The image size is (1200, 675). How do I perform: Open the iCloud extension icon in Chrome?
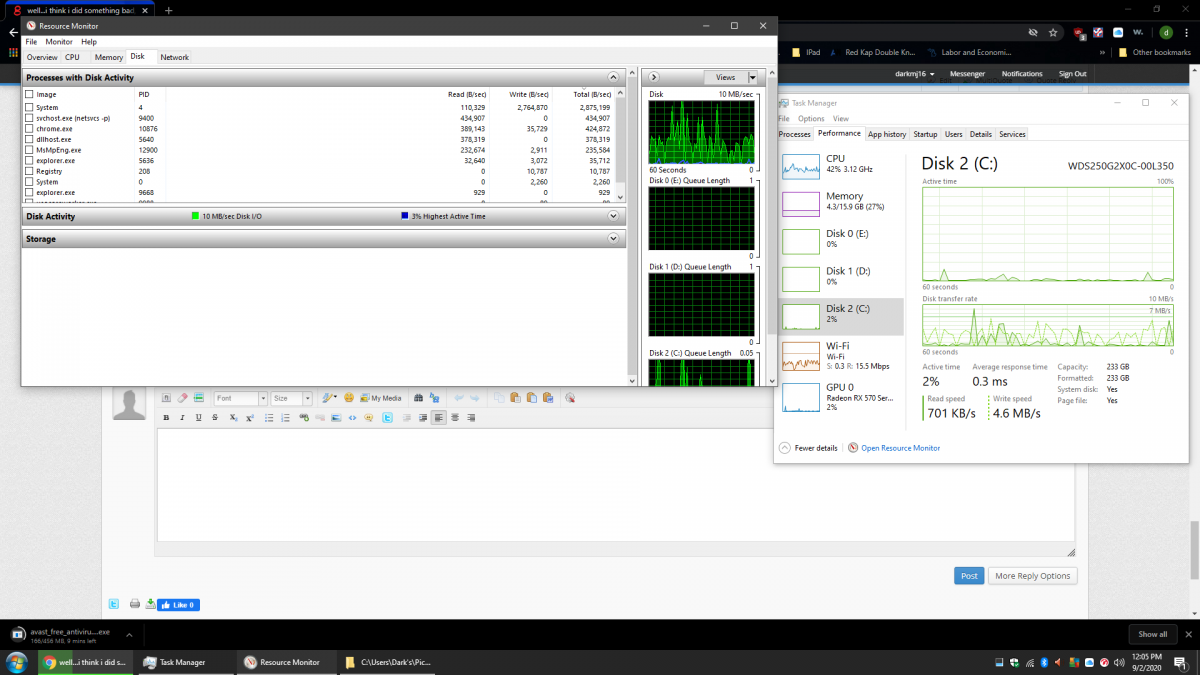[x=1118, y=33]
